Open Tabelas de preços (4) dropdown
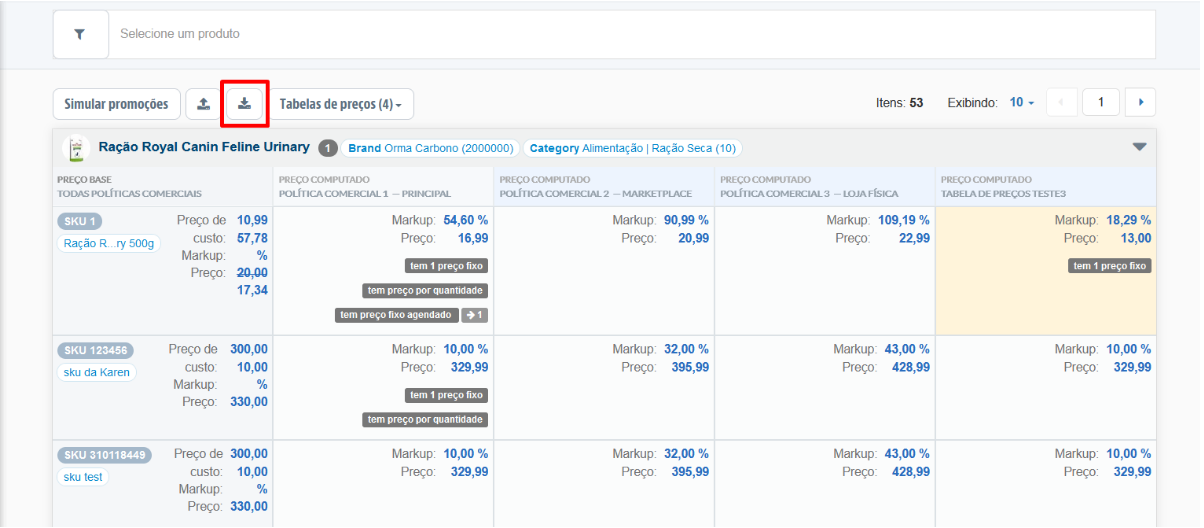 click(341, 104)
